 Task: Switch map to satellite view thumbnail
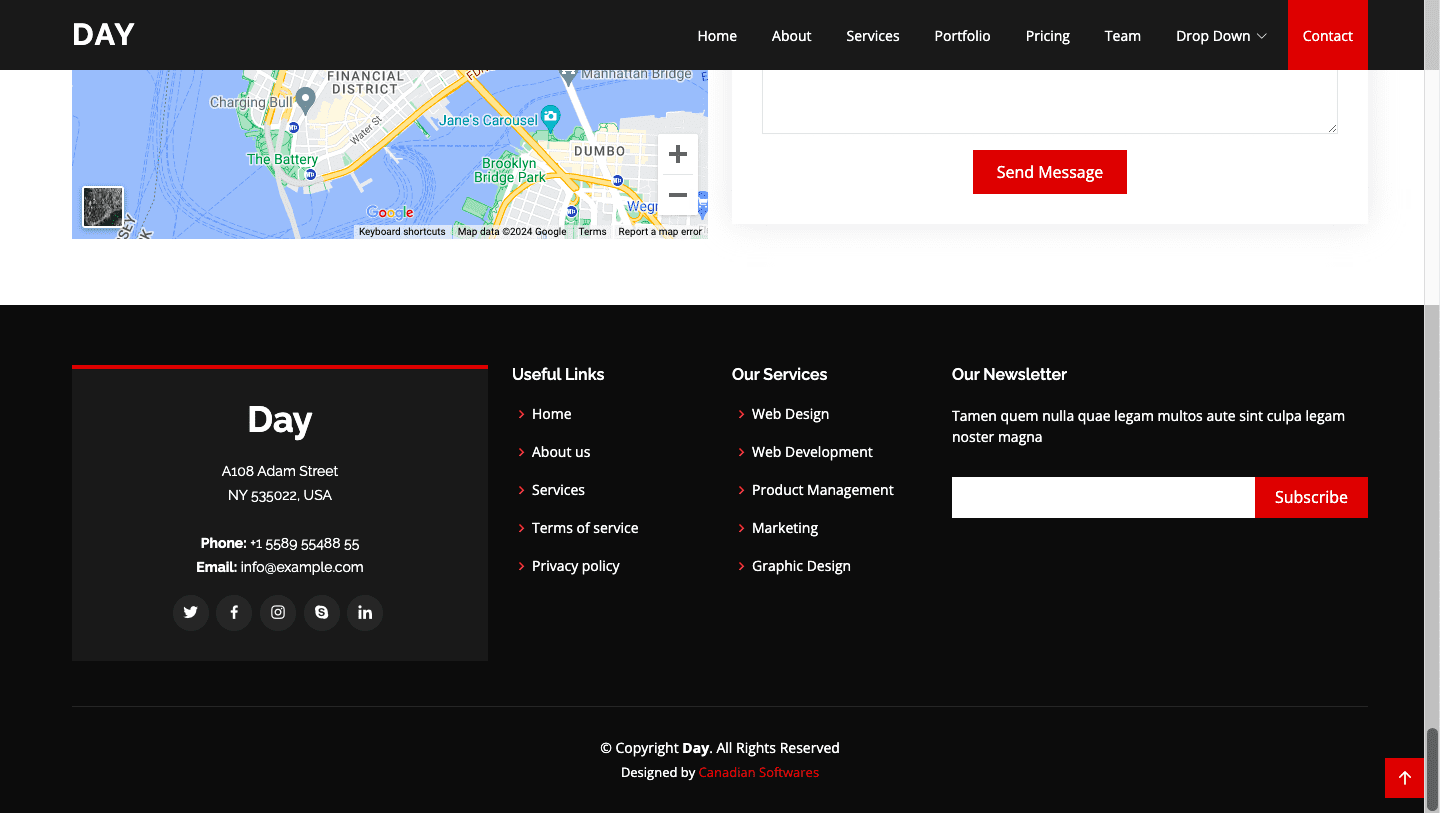pos(103,207)
